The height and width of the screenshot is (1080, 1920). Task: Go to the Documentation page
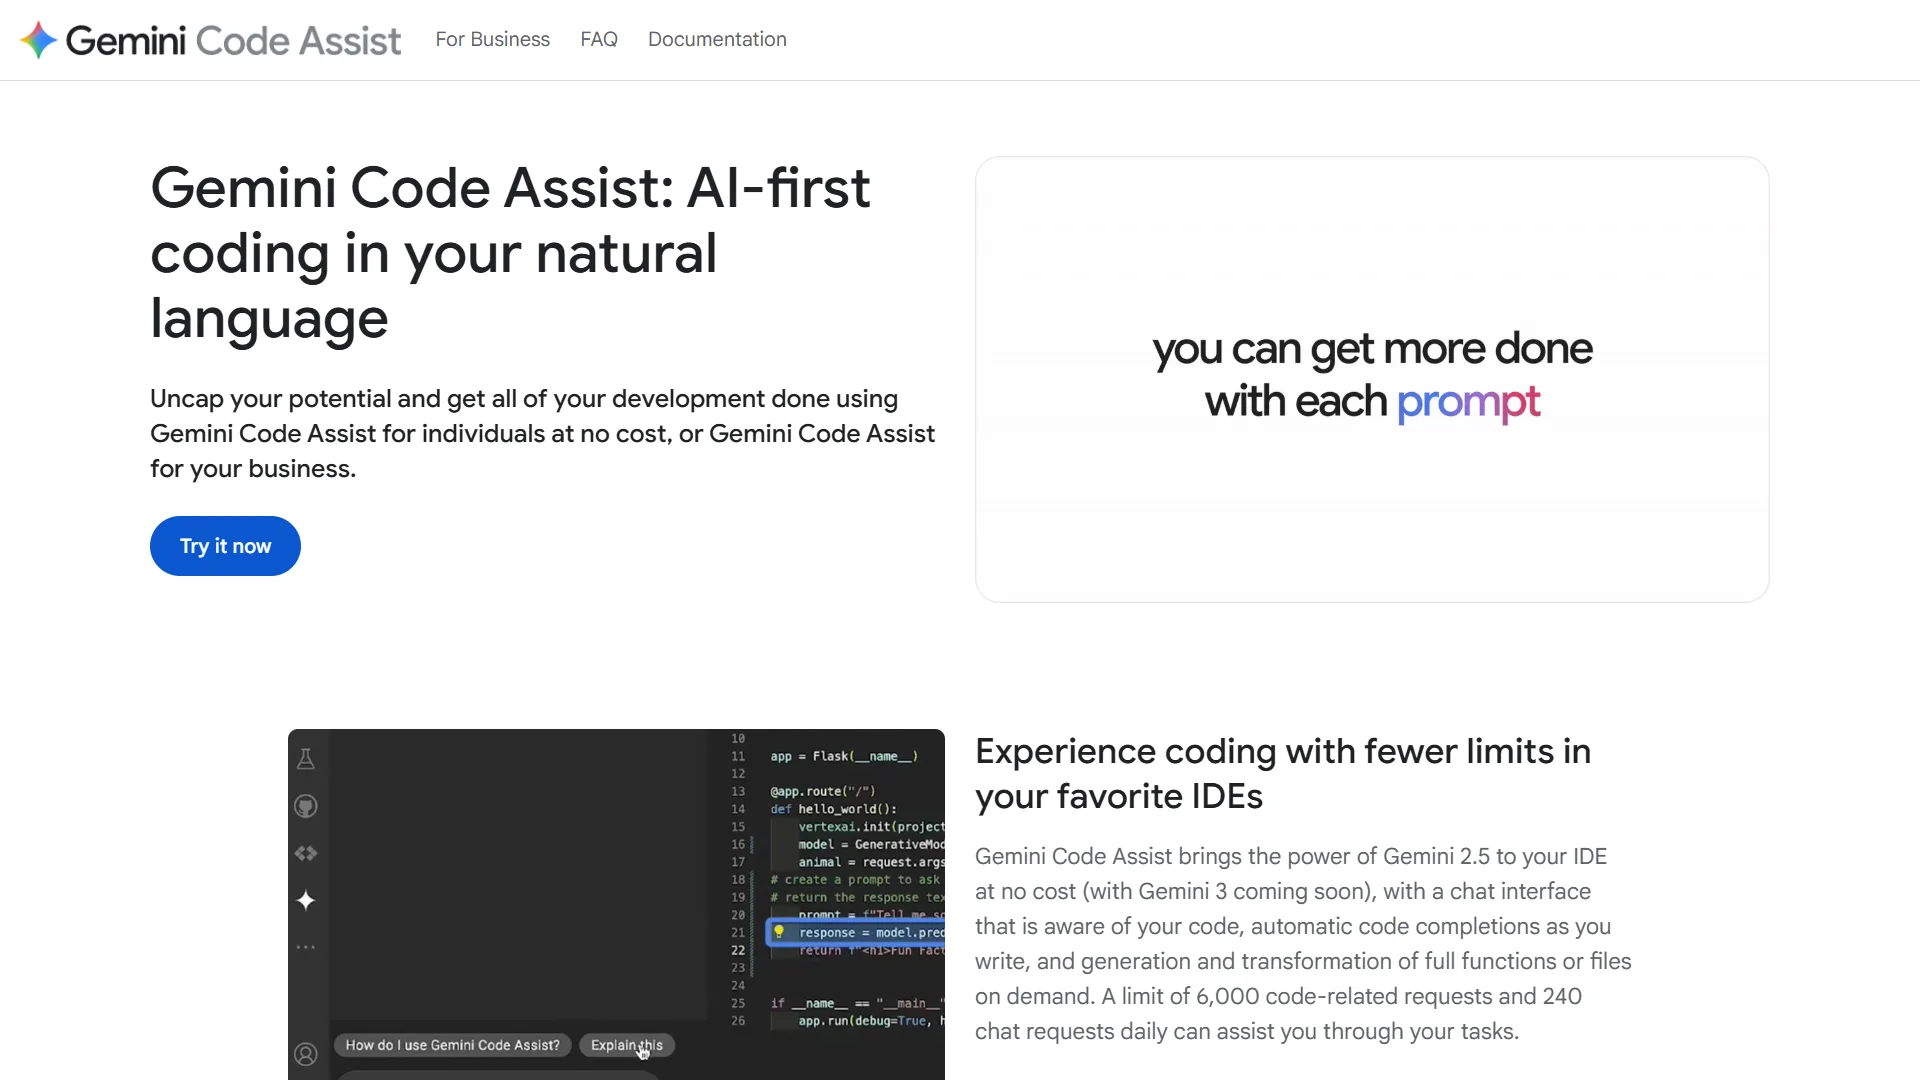tap(717, 39)
